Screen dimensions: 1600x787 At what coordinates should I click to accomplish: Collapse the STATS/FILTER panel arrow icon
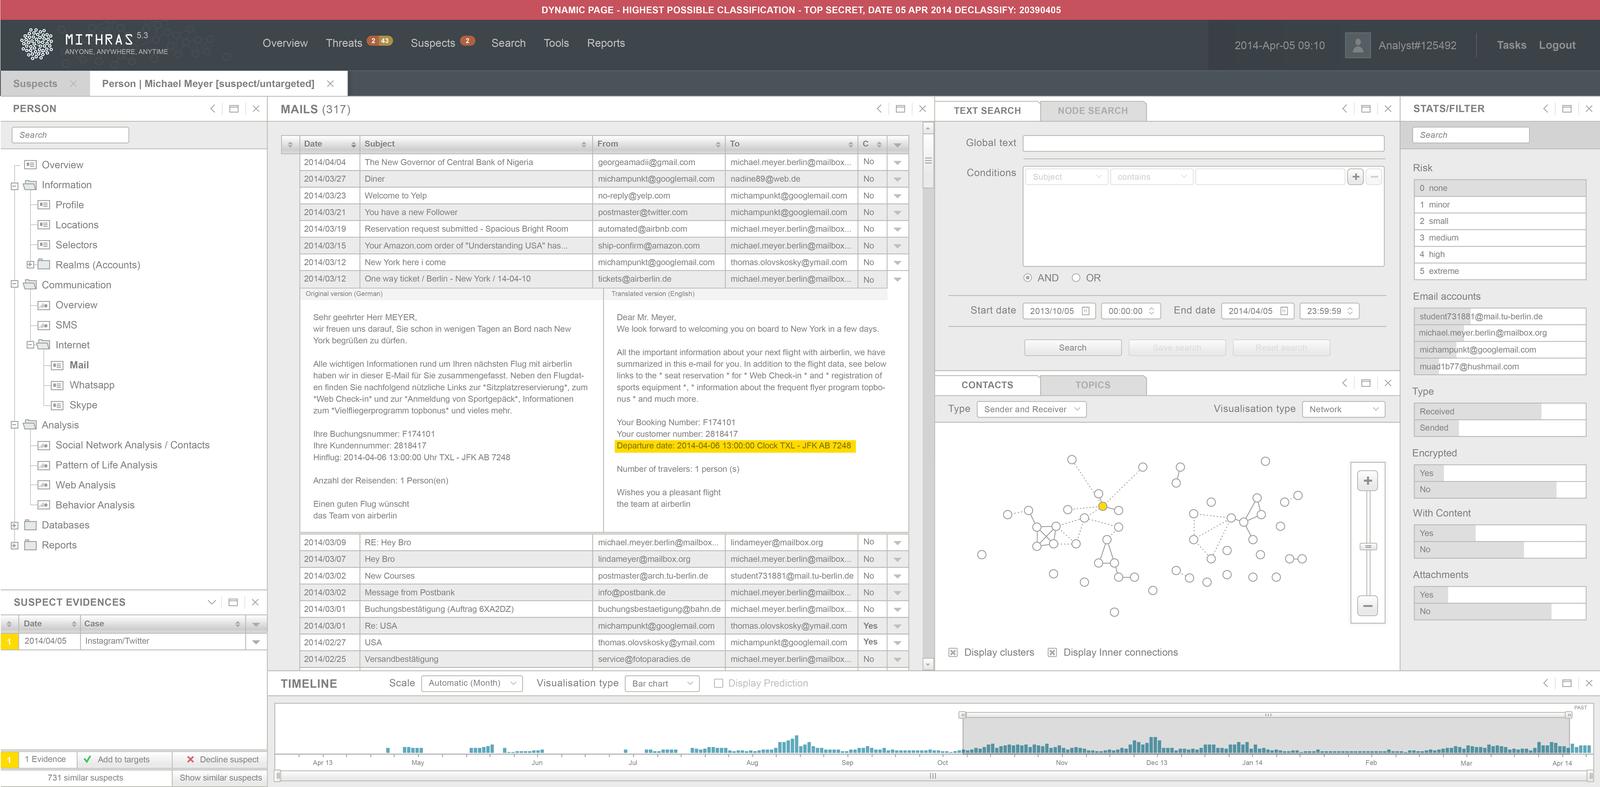[x=1545, y=108]
